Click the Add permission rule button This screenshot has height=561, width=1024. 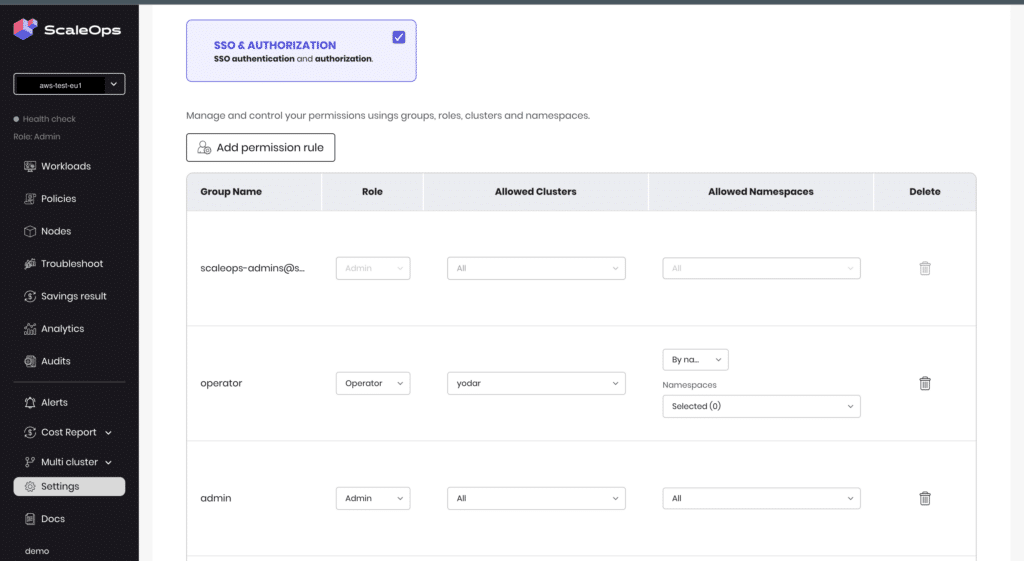click(x=260, y=147)
